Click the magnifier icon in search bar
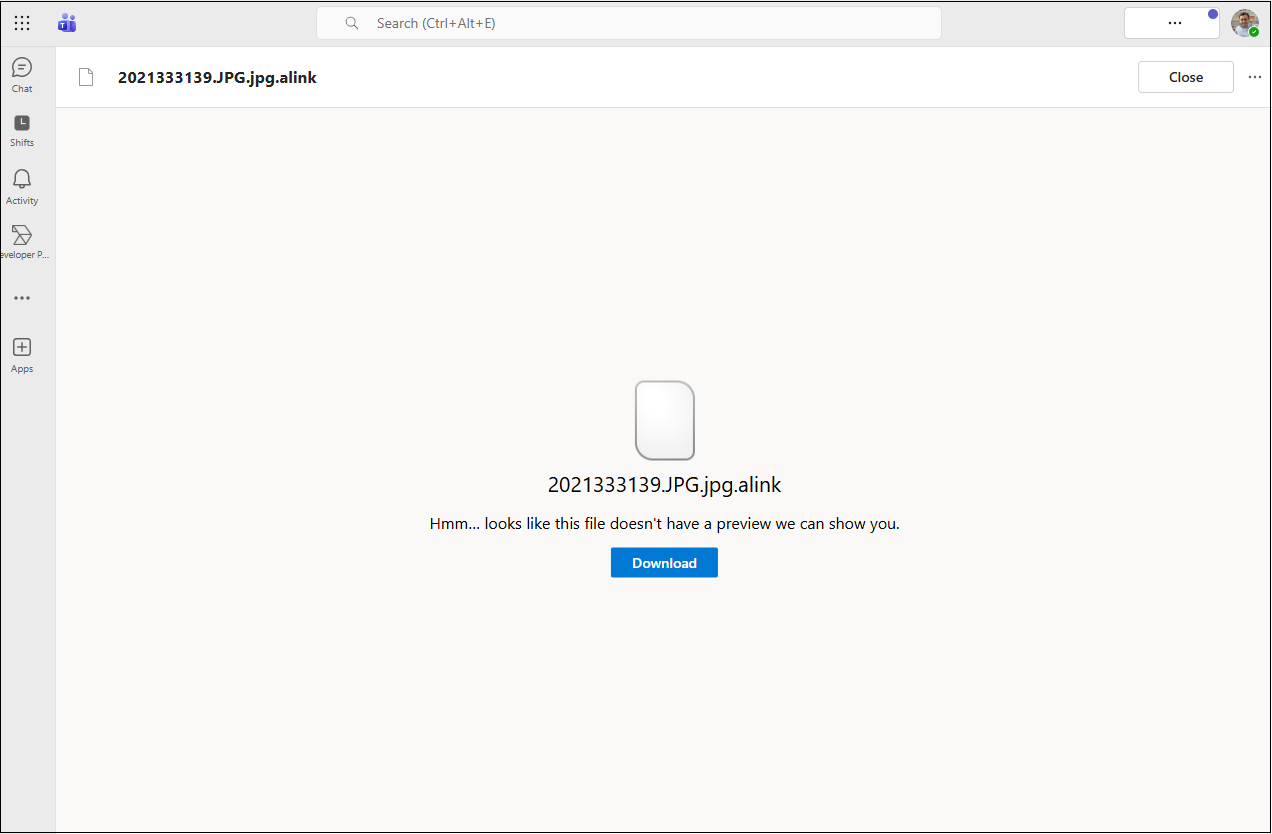 (352, 23)
